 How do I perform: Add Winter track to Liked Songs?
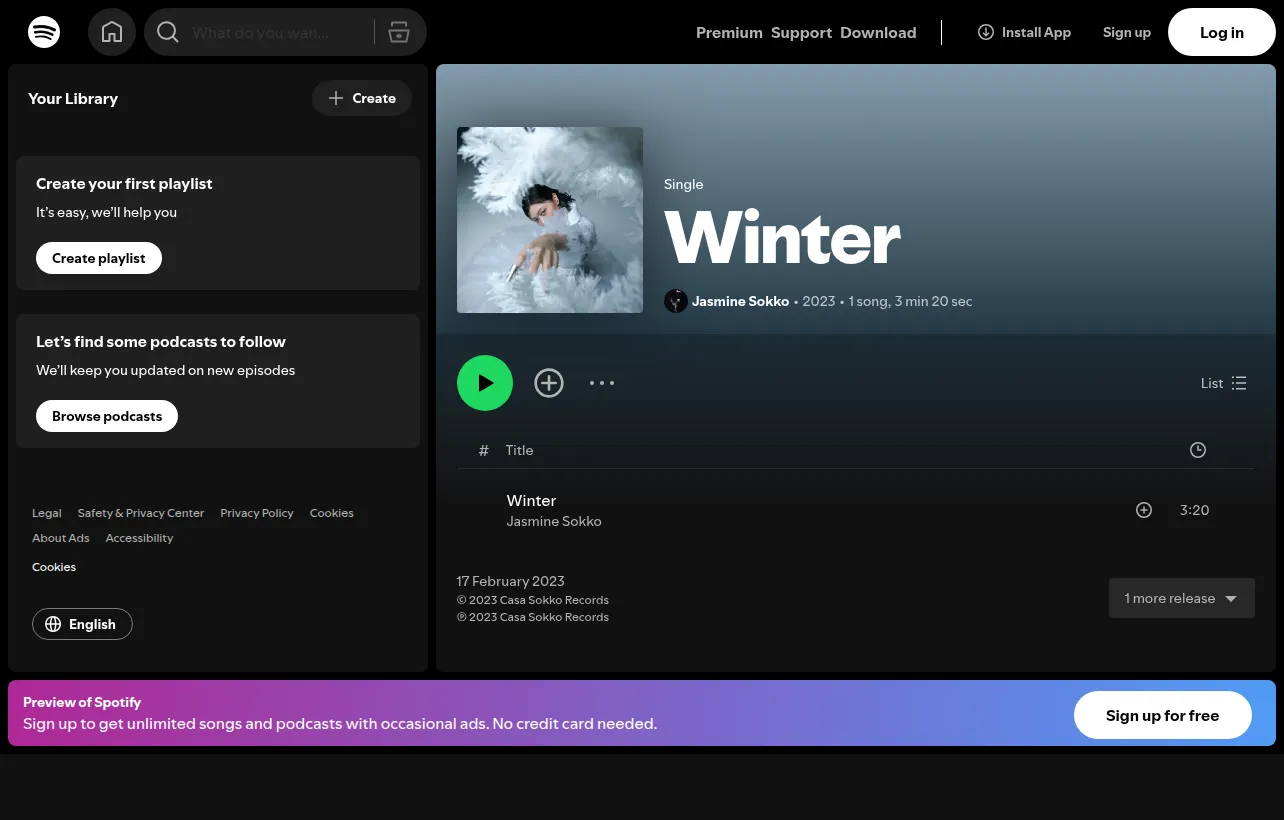1144,510
